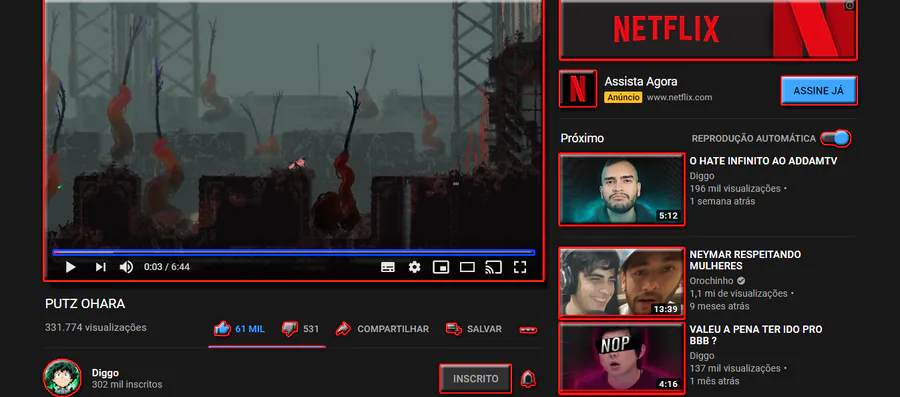Activate miniplayer mode
The width and height of the screenshot is (900, 397).
[441, 267]
